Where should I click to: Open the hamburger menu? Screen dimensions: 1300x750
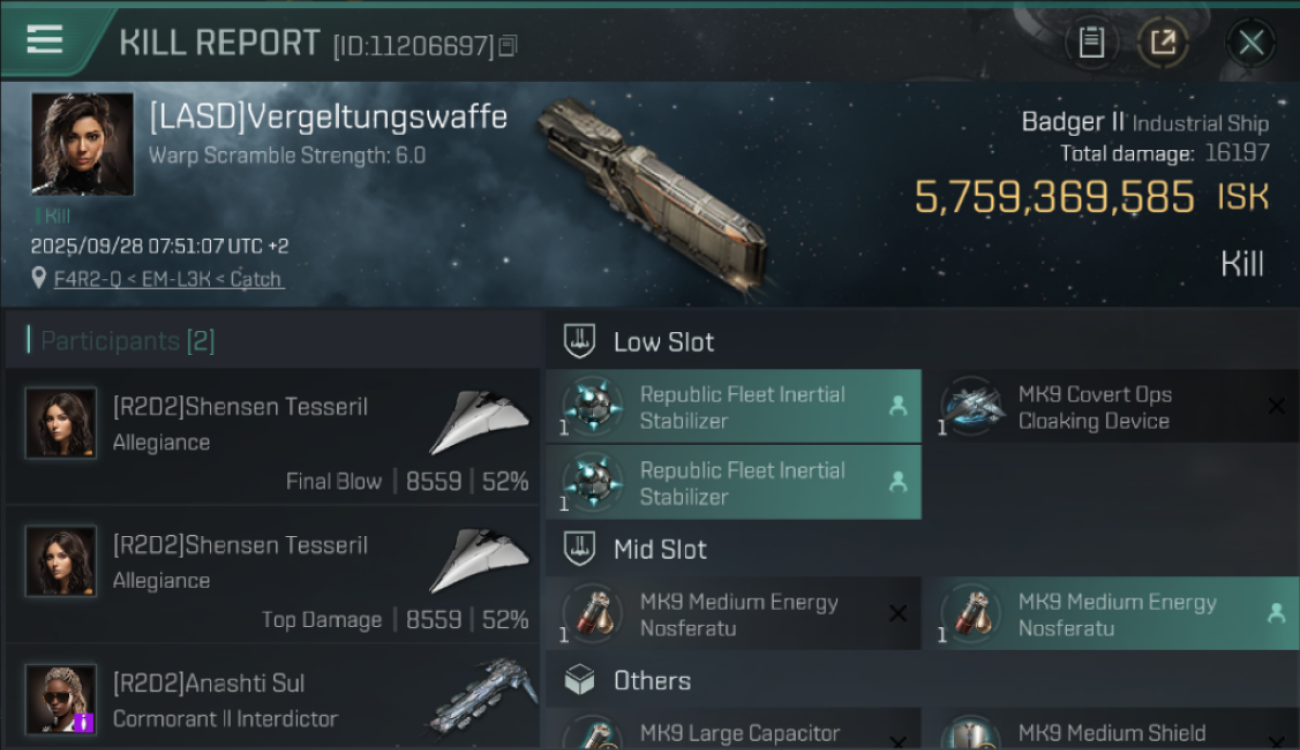coord(45,40)
